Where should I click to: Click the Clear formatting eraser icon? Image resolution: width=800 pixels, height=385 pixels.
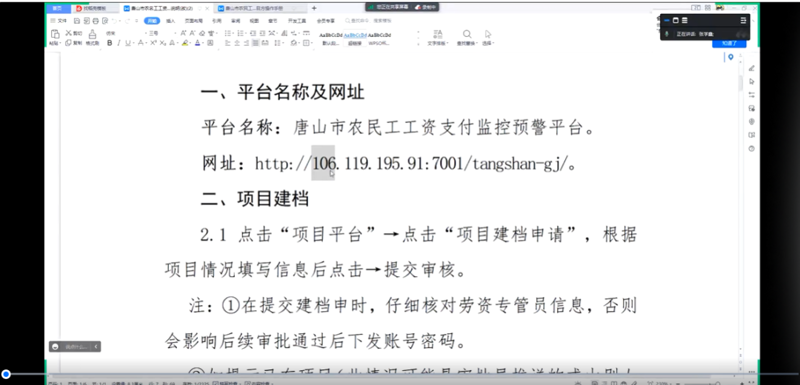(202, 33)
